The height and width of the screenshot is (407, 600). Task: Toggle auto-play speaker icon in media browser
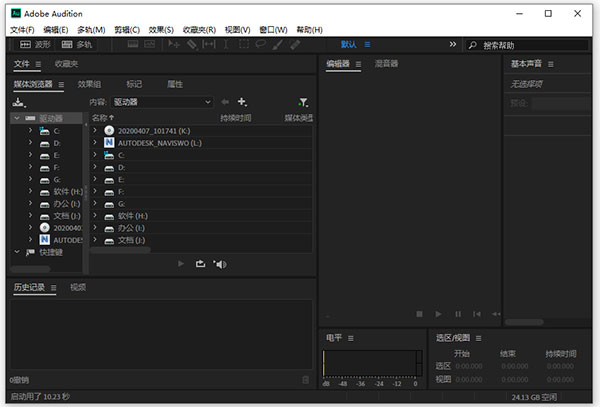pyautogui.click(x=220, y=264)
